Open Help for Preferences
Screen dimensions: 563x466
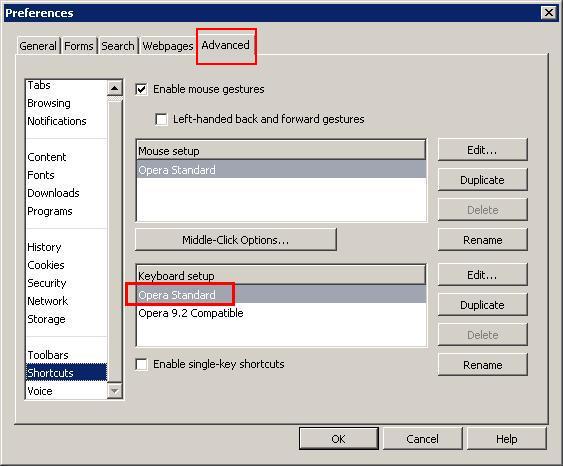coord(507,438)
